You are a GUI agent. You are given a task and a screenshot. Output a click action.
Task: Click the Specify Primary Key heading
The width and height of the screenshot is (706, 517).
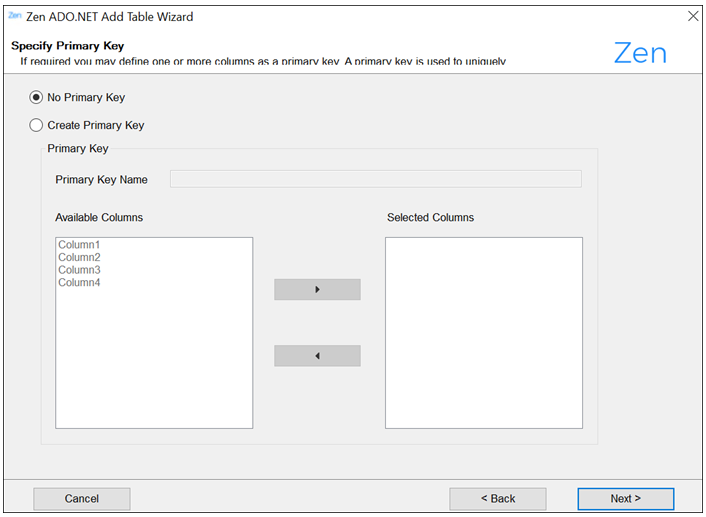(67, 46)
